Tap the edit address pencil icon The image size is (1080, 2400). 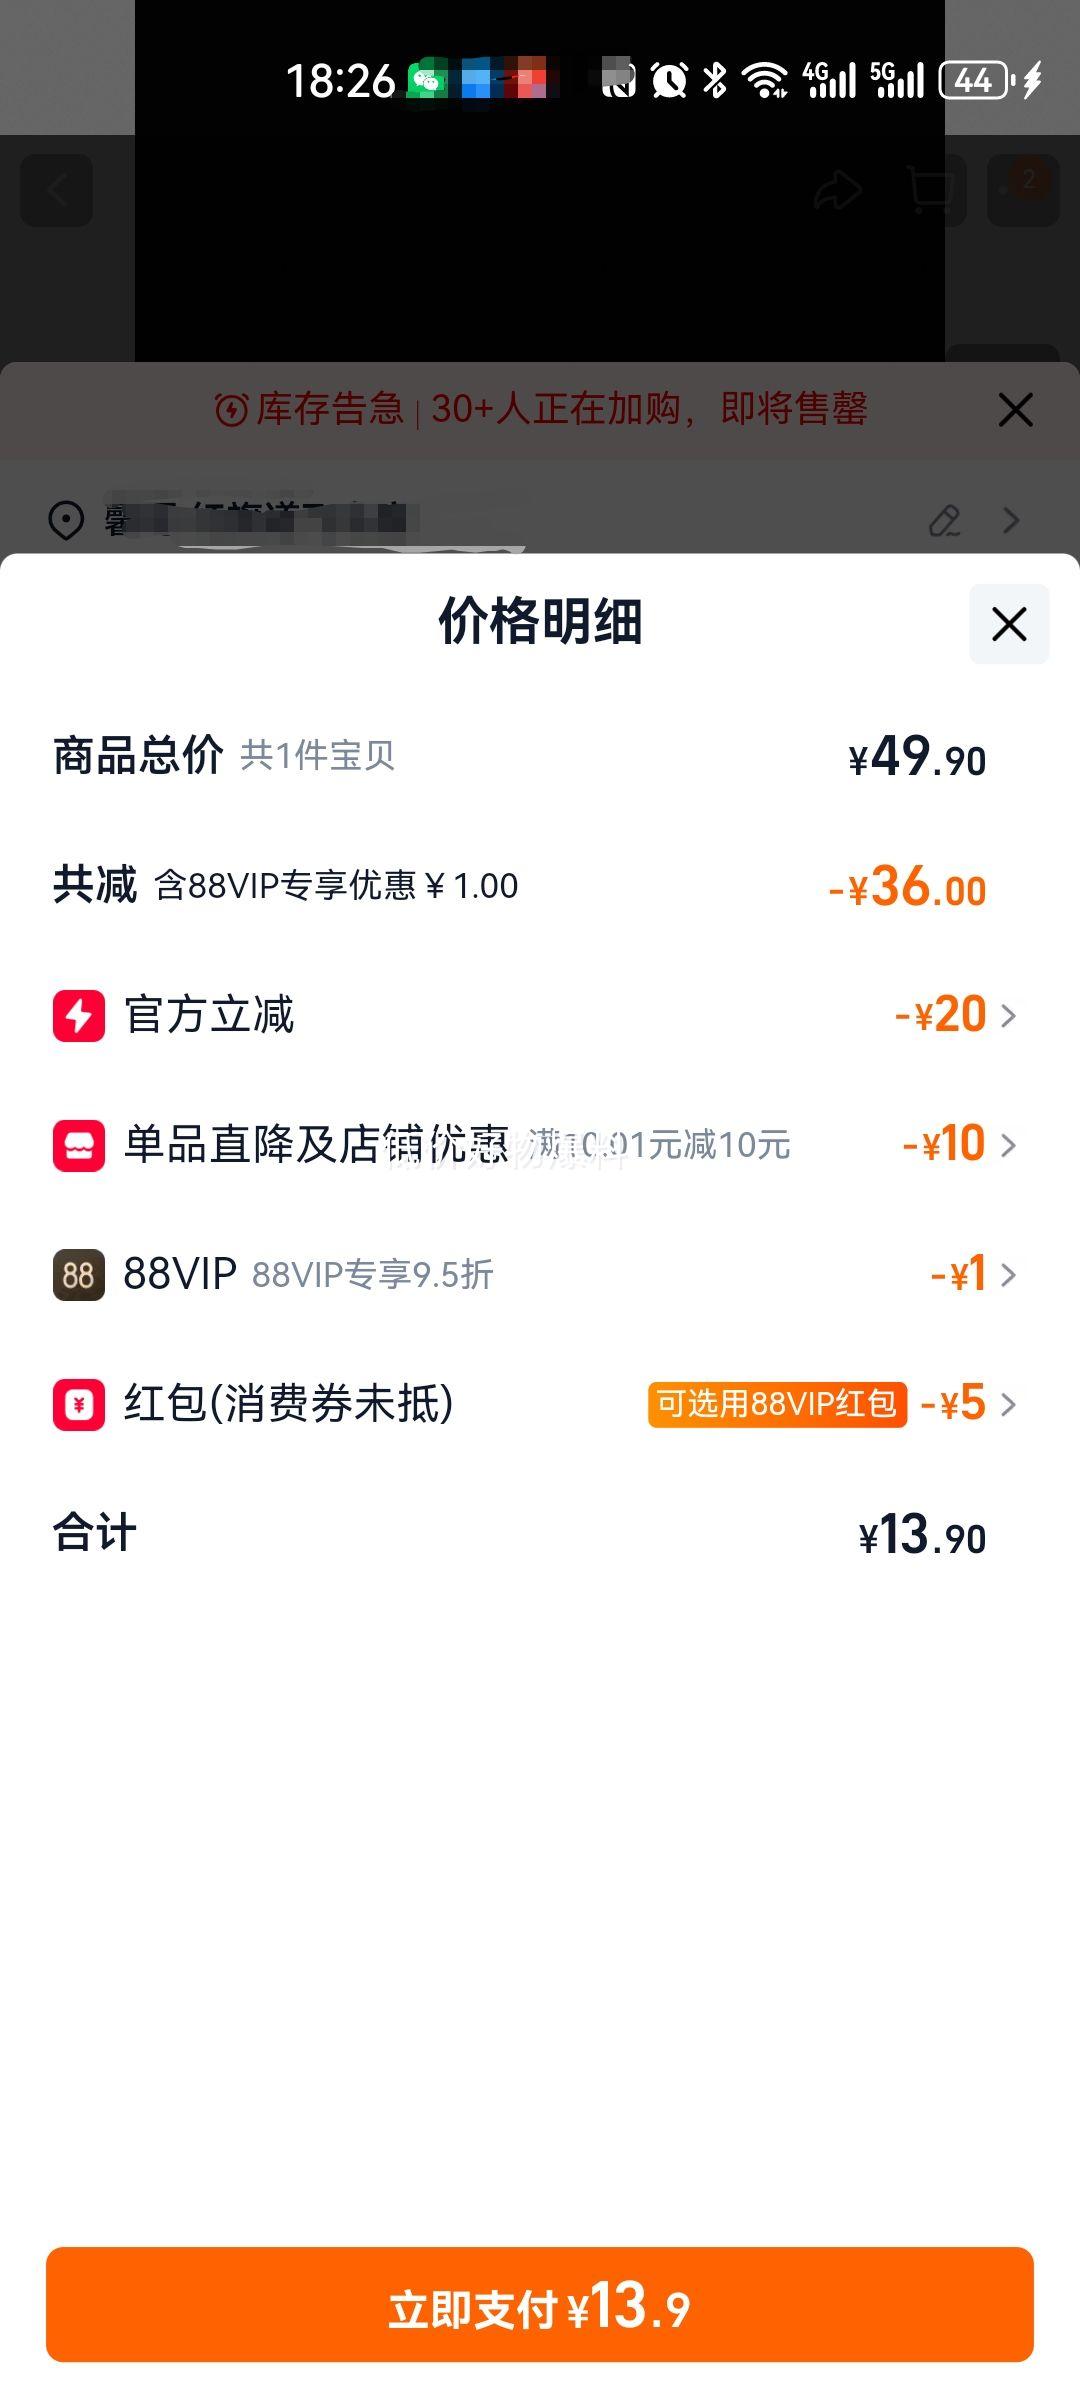coord(944,520)
